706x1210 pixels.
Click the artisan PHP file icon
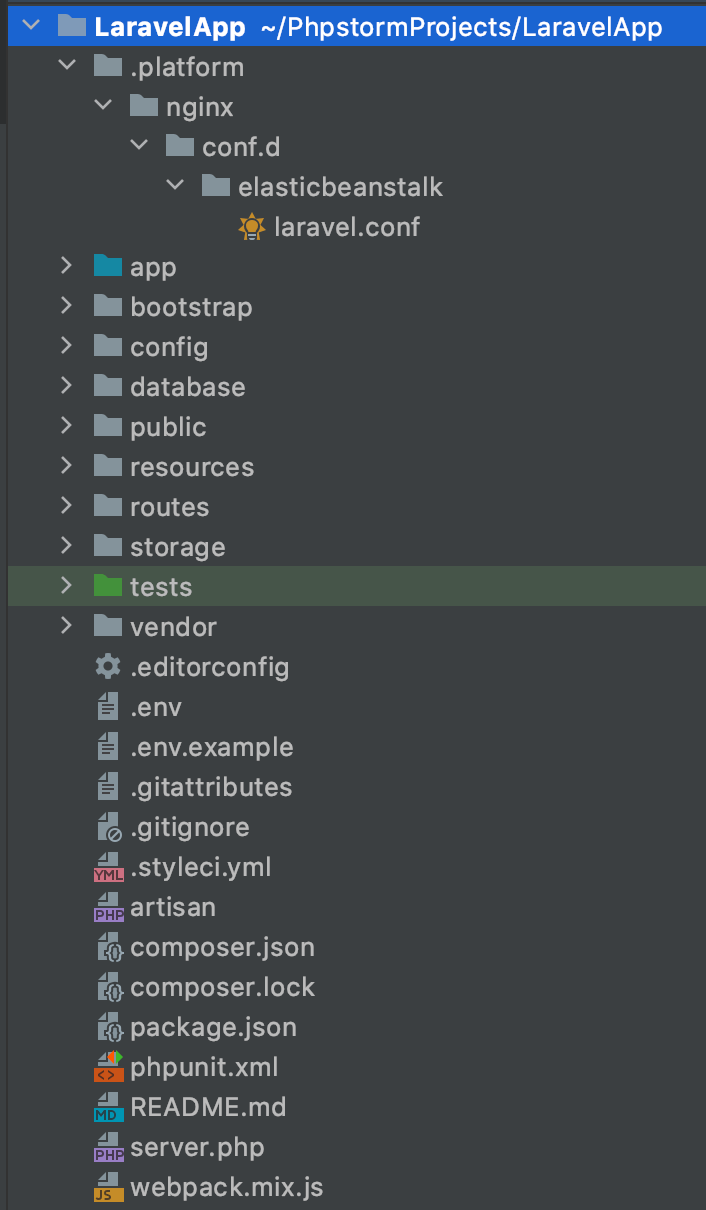(108, 908)
